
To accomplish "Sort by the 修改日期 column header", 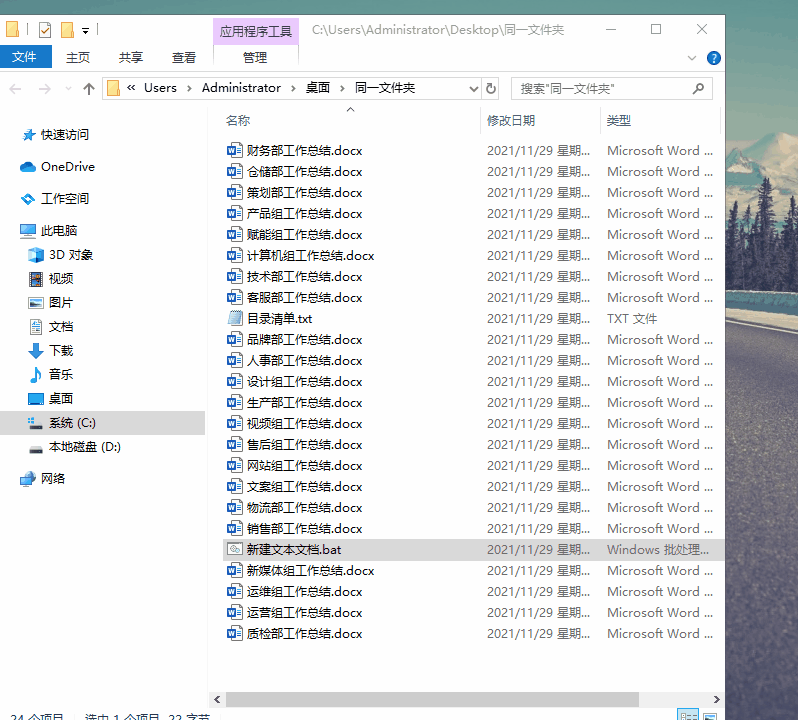I will coord(511,121).
